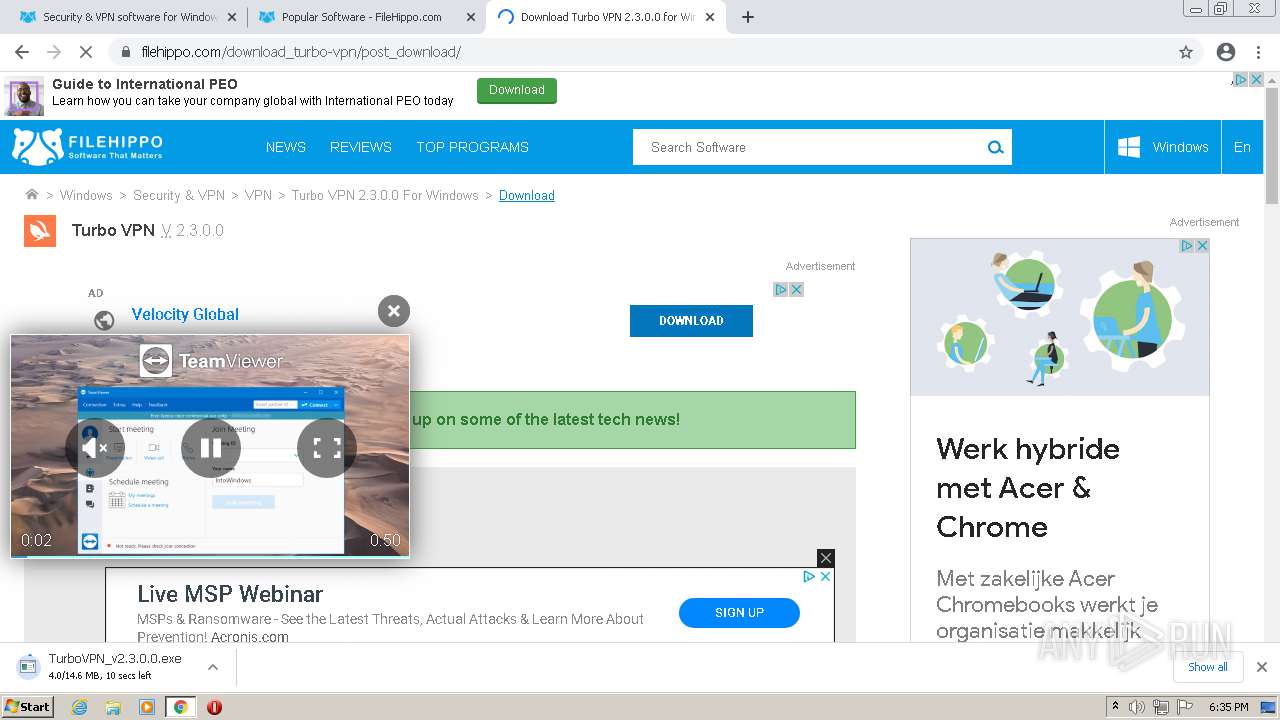This screenshot has height=720, width=1280.
Task: Click the Search Software input field
Action: [810, 147]
